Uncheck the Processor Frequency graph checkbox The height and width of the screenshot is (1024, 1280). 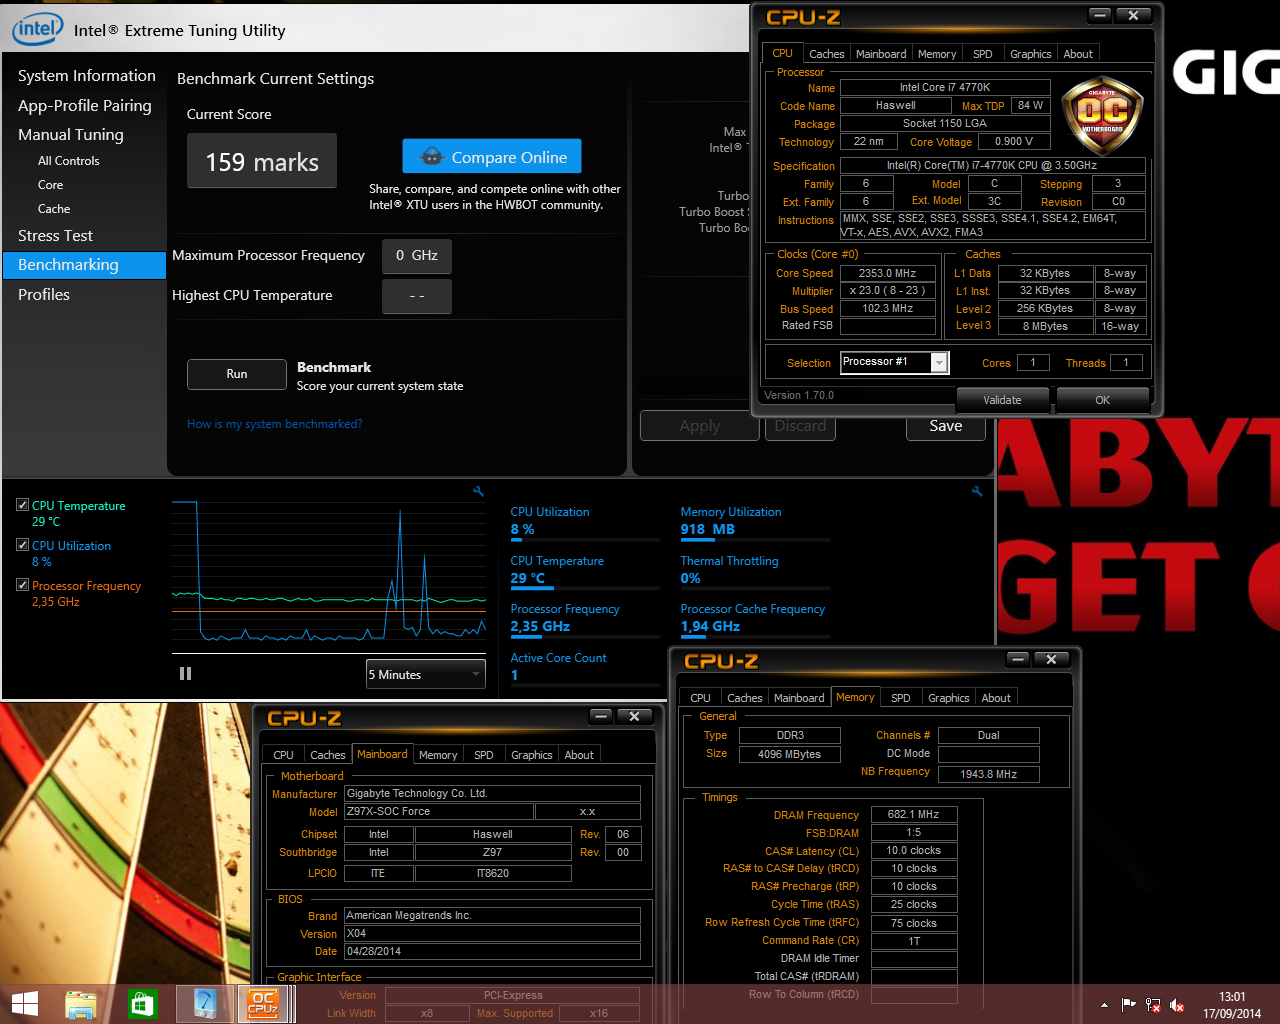[22, 585]
